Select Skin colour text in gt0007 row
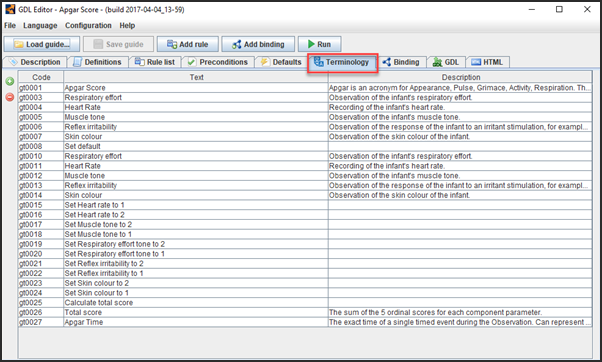602x362 pixels. (x=196, y=137)
